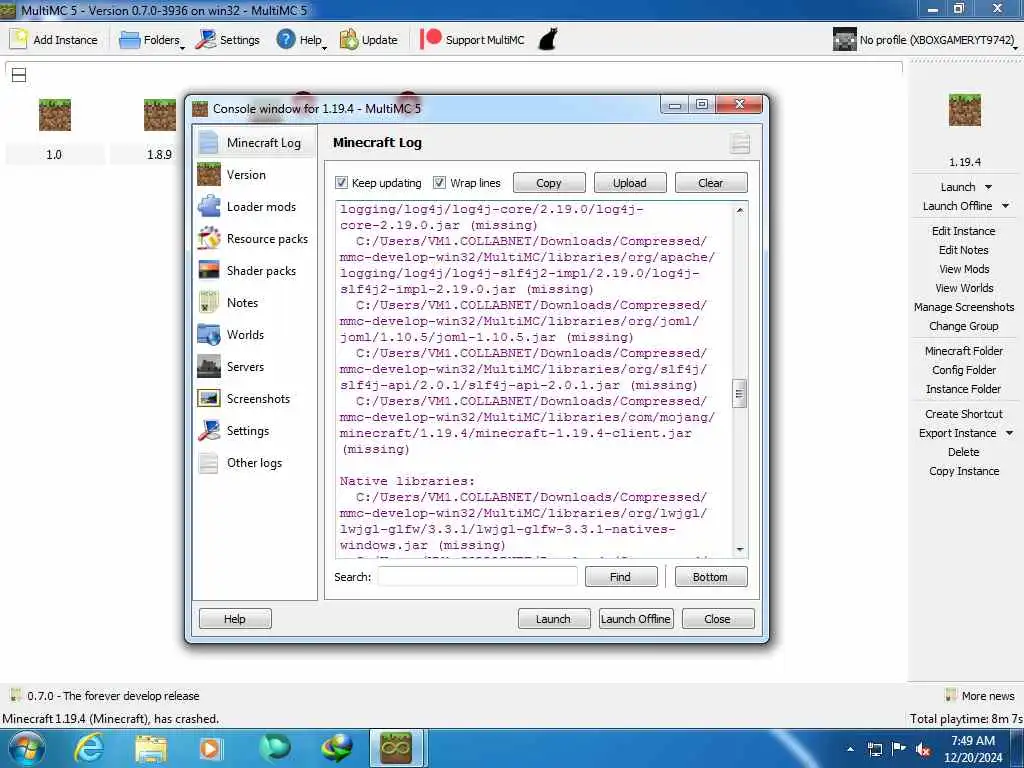1024x768 pixels.
Task: Open the Folders toolbar icon
Action: point(129,40)
